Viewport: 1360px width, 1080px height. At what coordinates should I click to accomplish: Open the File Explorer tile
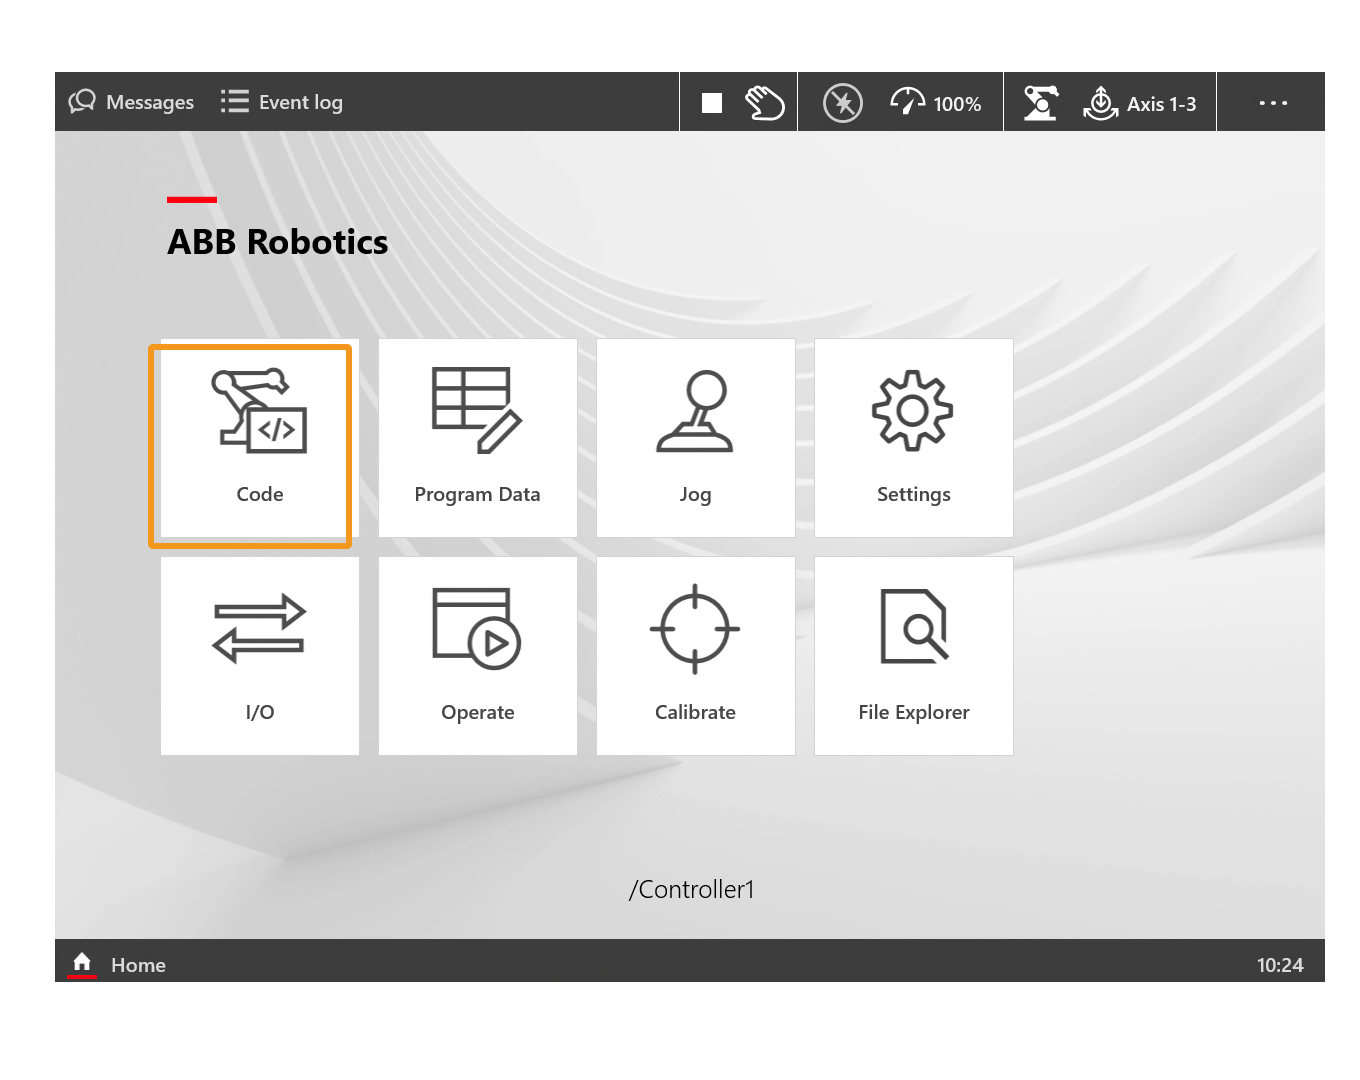[x=913, y=656]
